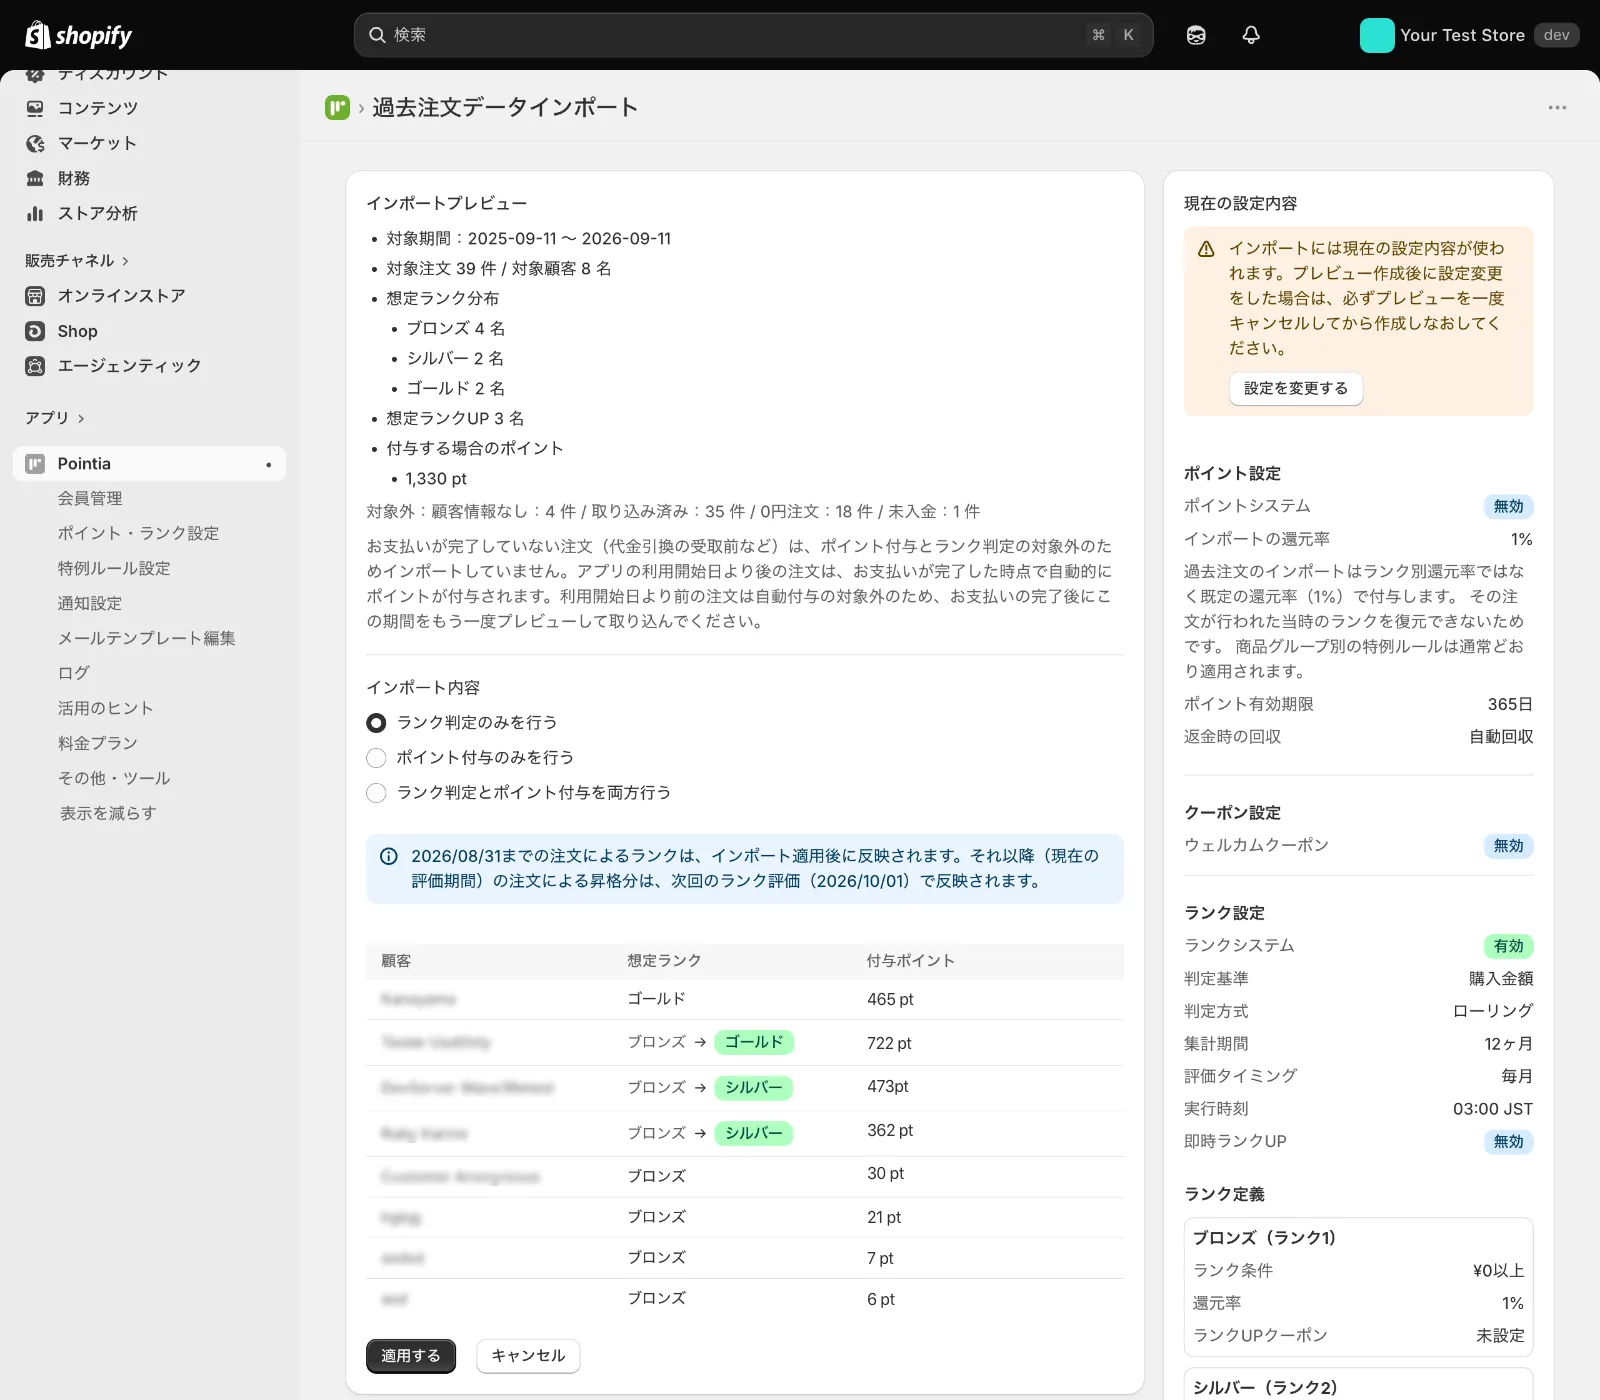1600x1400 pixels.
Task: Click the Pointia icon in sidebar
Action: coord(35,464)
